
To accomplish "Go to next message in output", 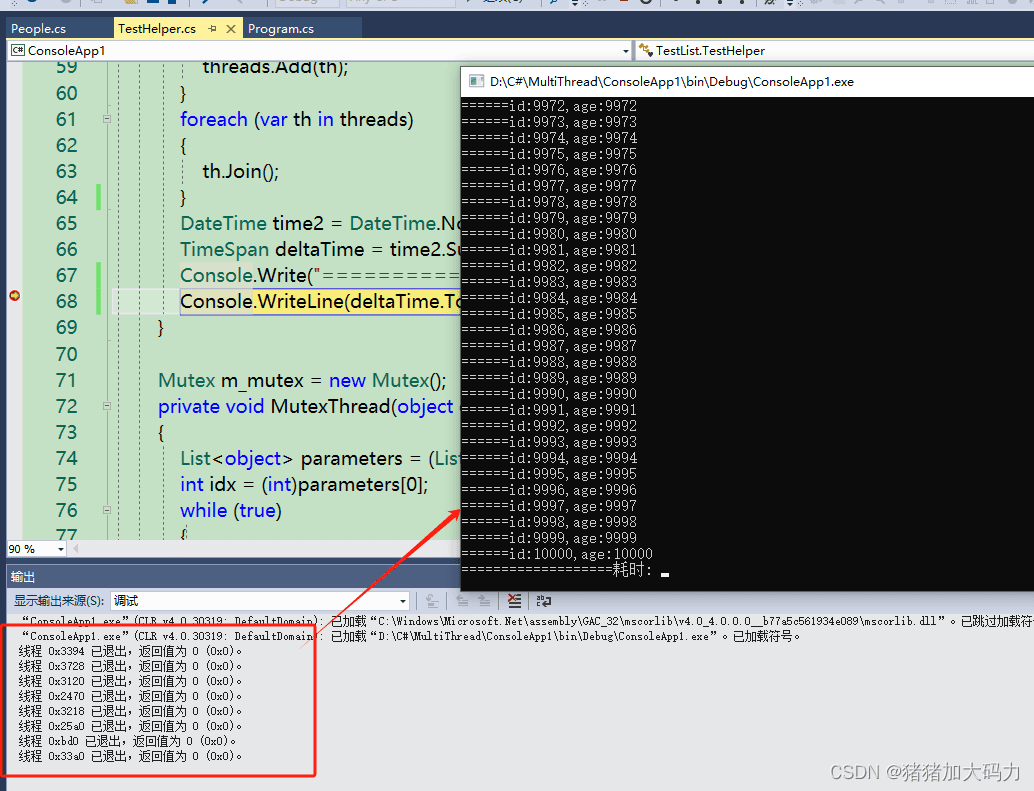I will click(x=484, y=601).
